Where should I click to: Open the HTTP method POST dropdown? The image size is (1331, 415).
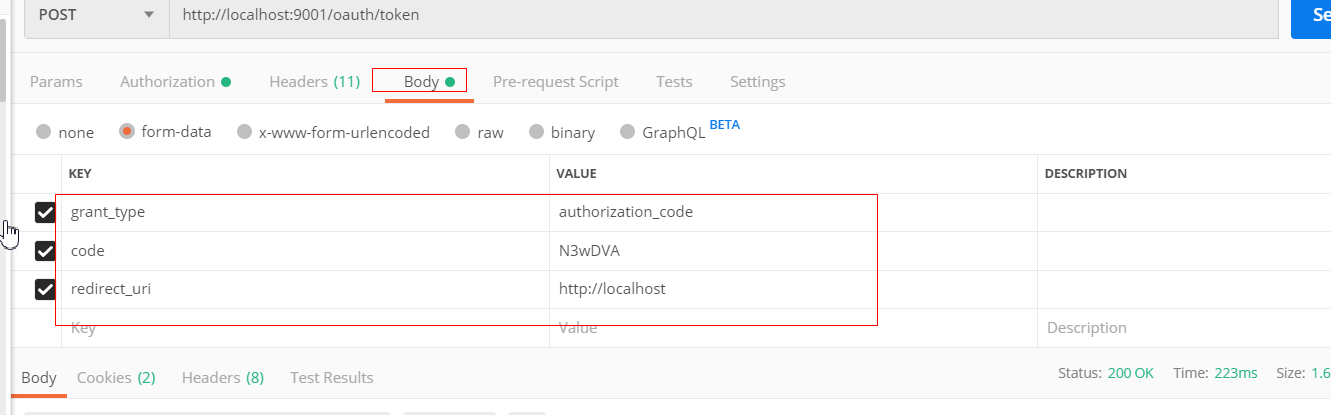96,15
